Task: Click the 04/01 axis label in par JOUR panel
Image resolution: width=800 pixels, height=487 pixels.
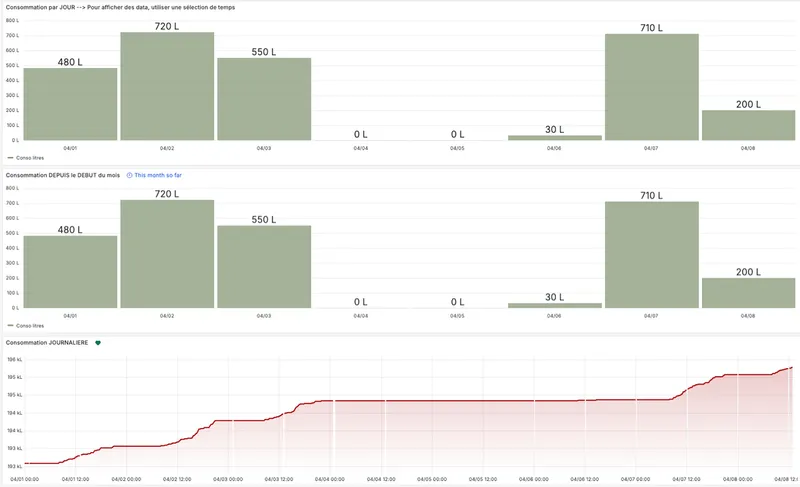Action: click(x=70, y=148)
